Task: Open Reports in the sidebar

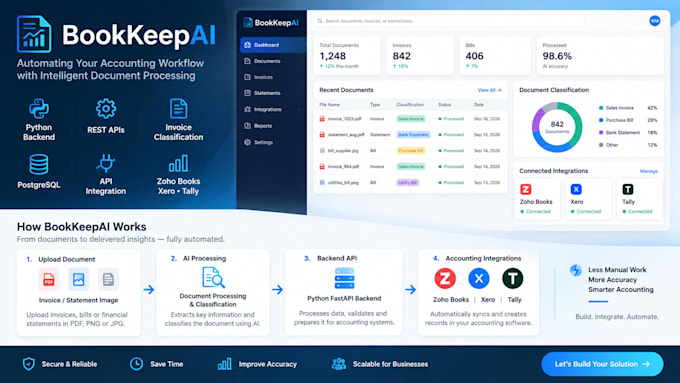Action: (x=273, y=126)
